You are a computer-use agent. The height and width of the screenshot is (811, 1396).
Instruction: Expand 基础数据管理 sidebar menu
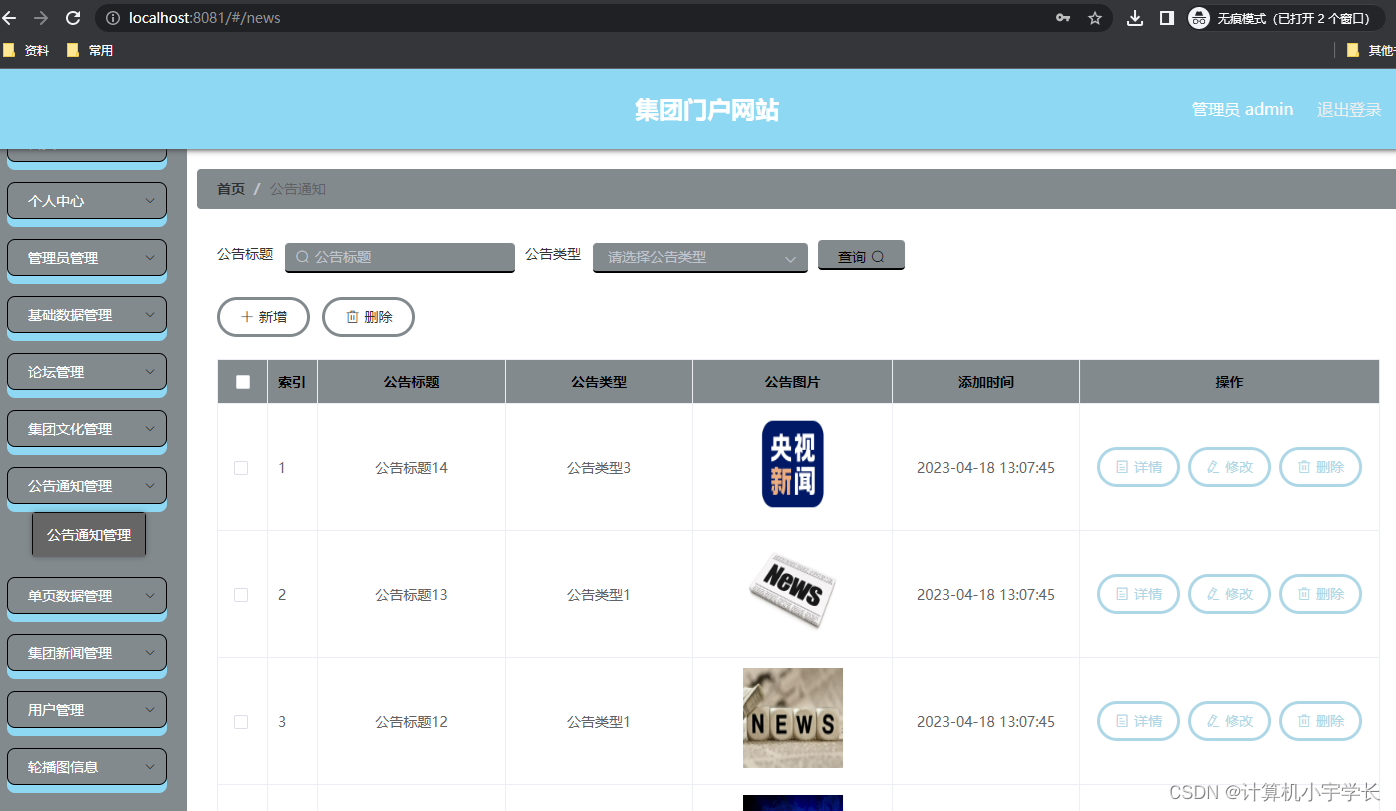pyautogui.click(x=87, y=315)
